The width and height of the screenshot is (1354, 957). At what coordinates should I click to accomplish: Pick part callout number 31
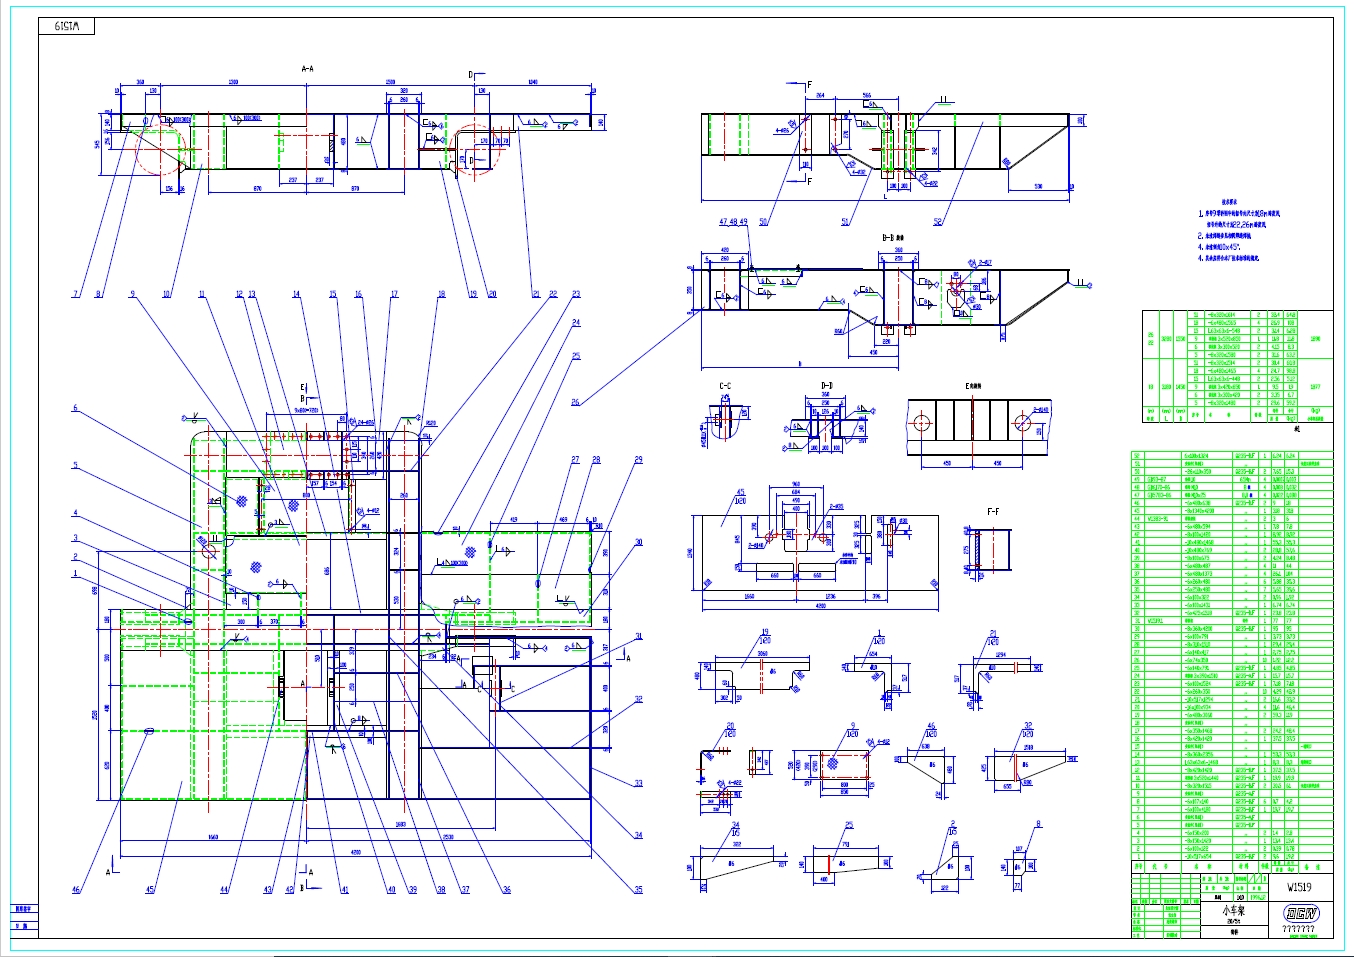point(638,636)
